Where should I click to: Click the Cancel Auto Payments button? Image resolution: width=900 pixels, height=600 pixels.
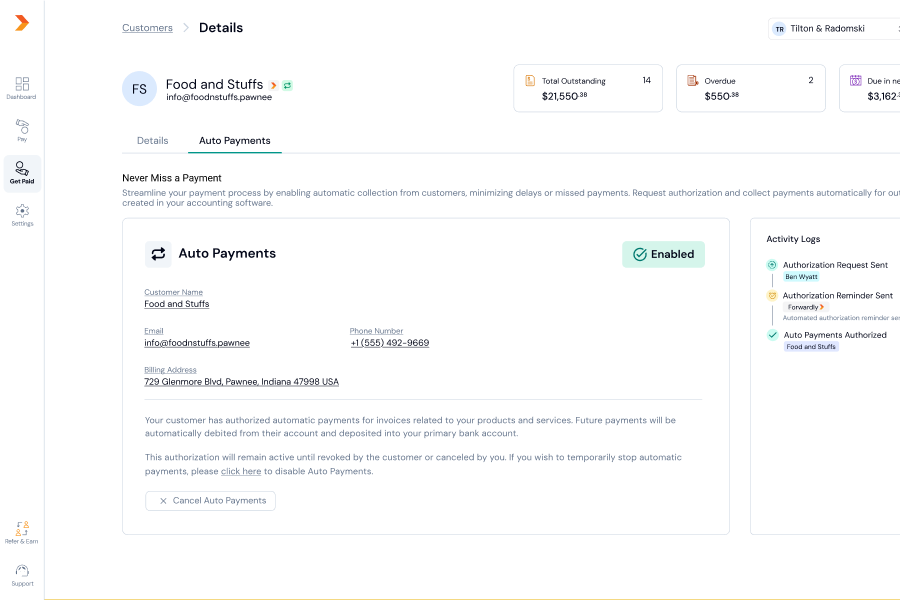coord(210,501)
